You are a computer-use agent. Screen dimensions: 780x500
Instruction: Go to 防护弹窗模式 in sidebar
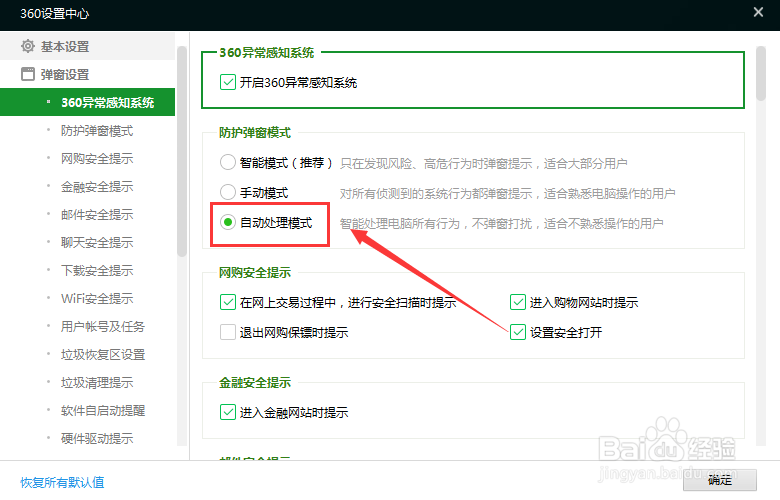[x=97, y=131]
